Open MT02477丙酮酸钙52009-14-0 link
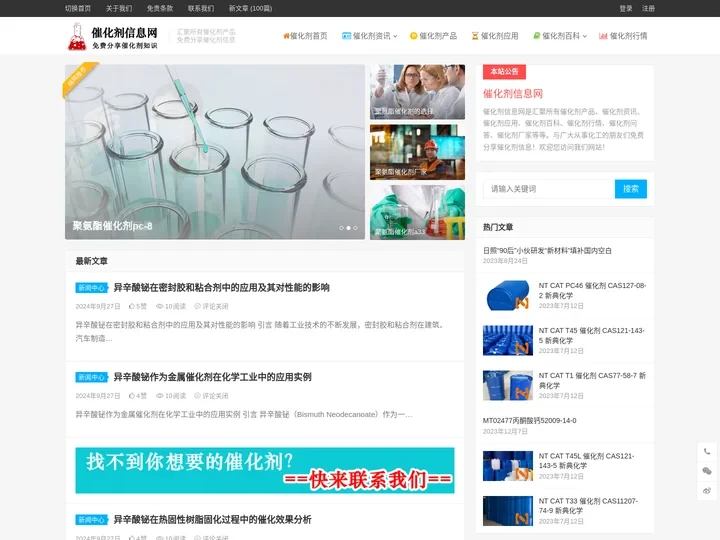Screen dimensions: 720x540 (529, 421)
